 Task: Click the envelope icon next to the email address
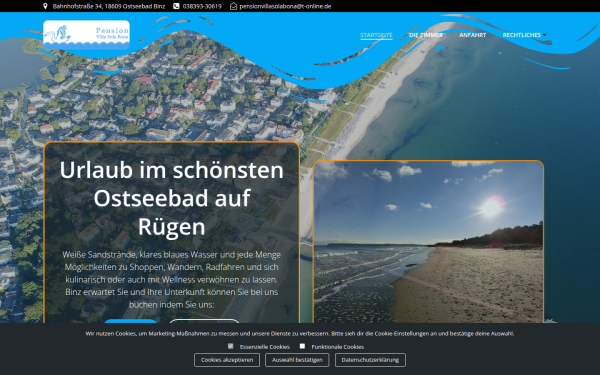[x=233, y=6]
